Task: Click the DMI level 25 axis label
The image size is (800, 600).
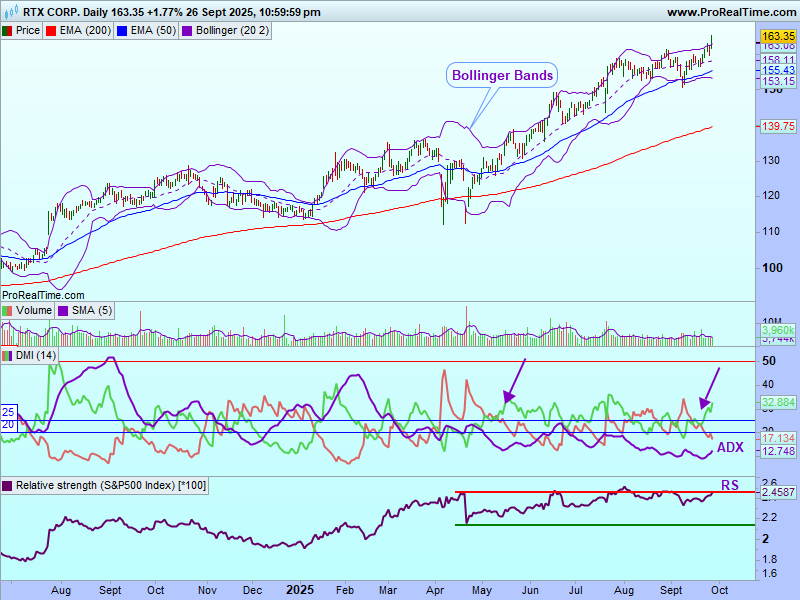Action: click(x=8, y=412)
